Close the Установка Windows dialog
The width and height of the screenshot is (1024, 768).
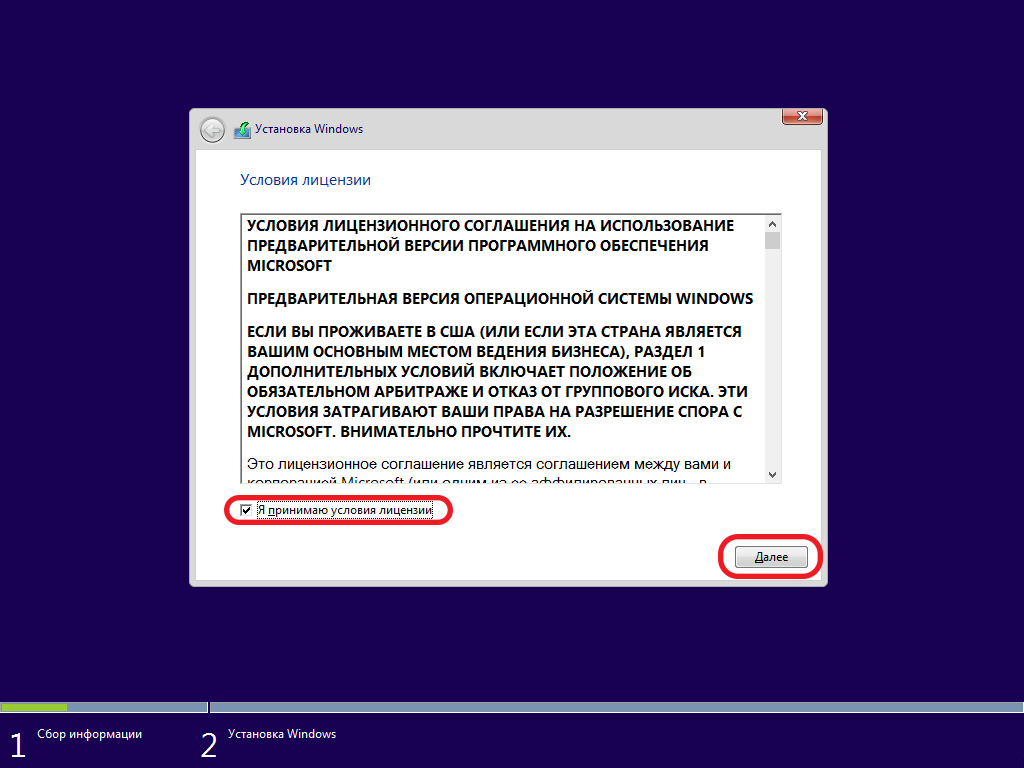(802, 117)
